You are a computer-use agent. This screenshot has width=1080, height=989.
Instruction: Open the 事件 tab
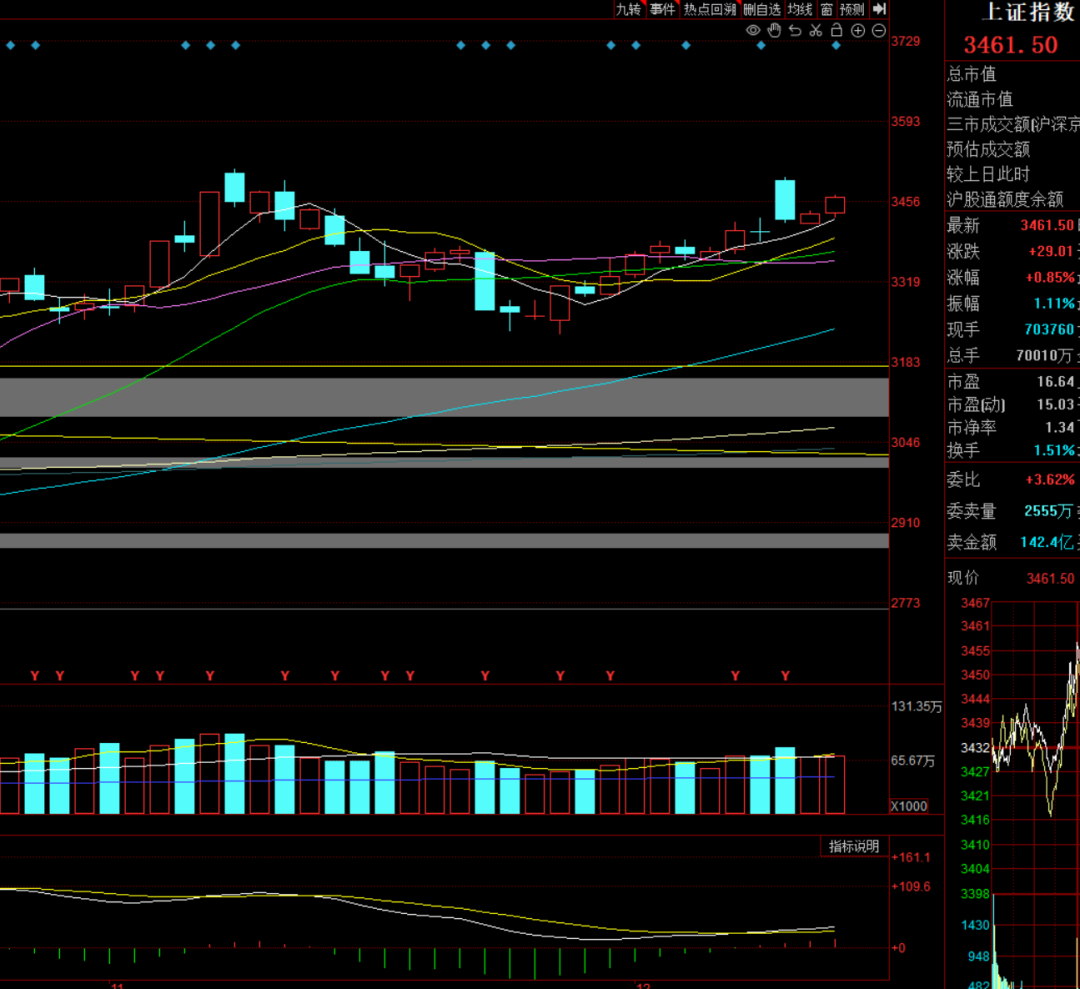663,9
